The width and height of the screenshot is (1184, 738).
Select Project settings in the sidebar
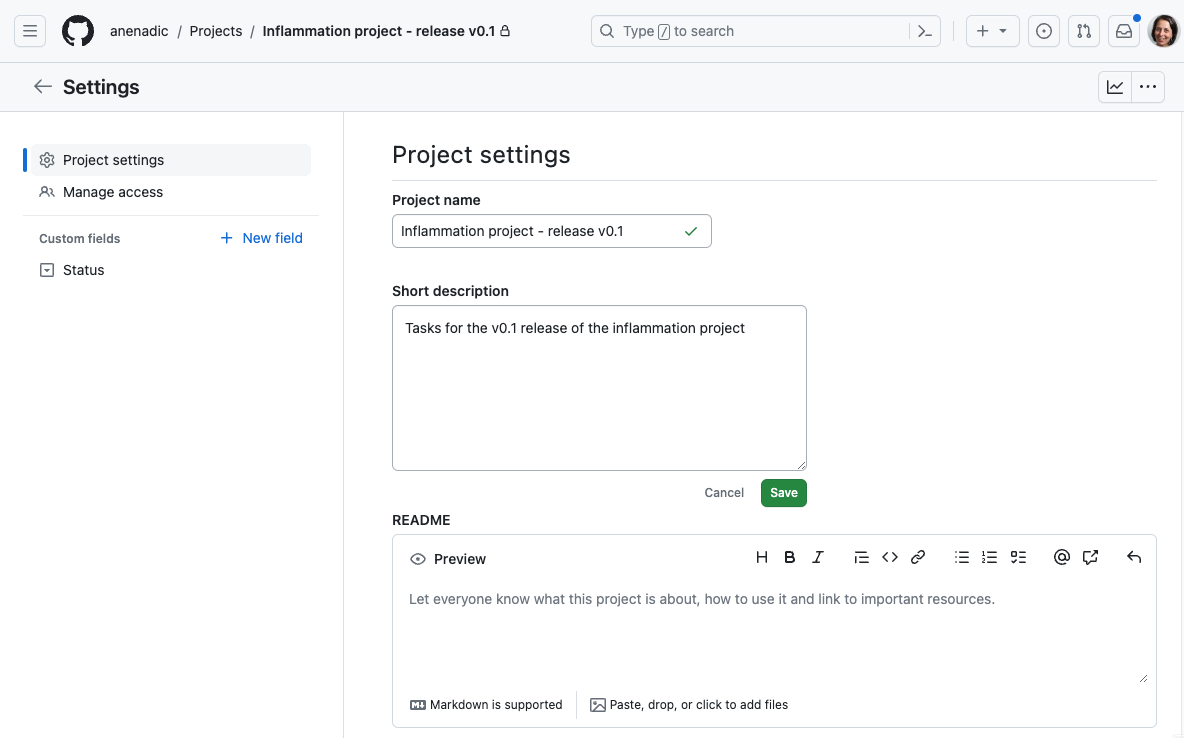[x=113, y=159]
